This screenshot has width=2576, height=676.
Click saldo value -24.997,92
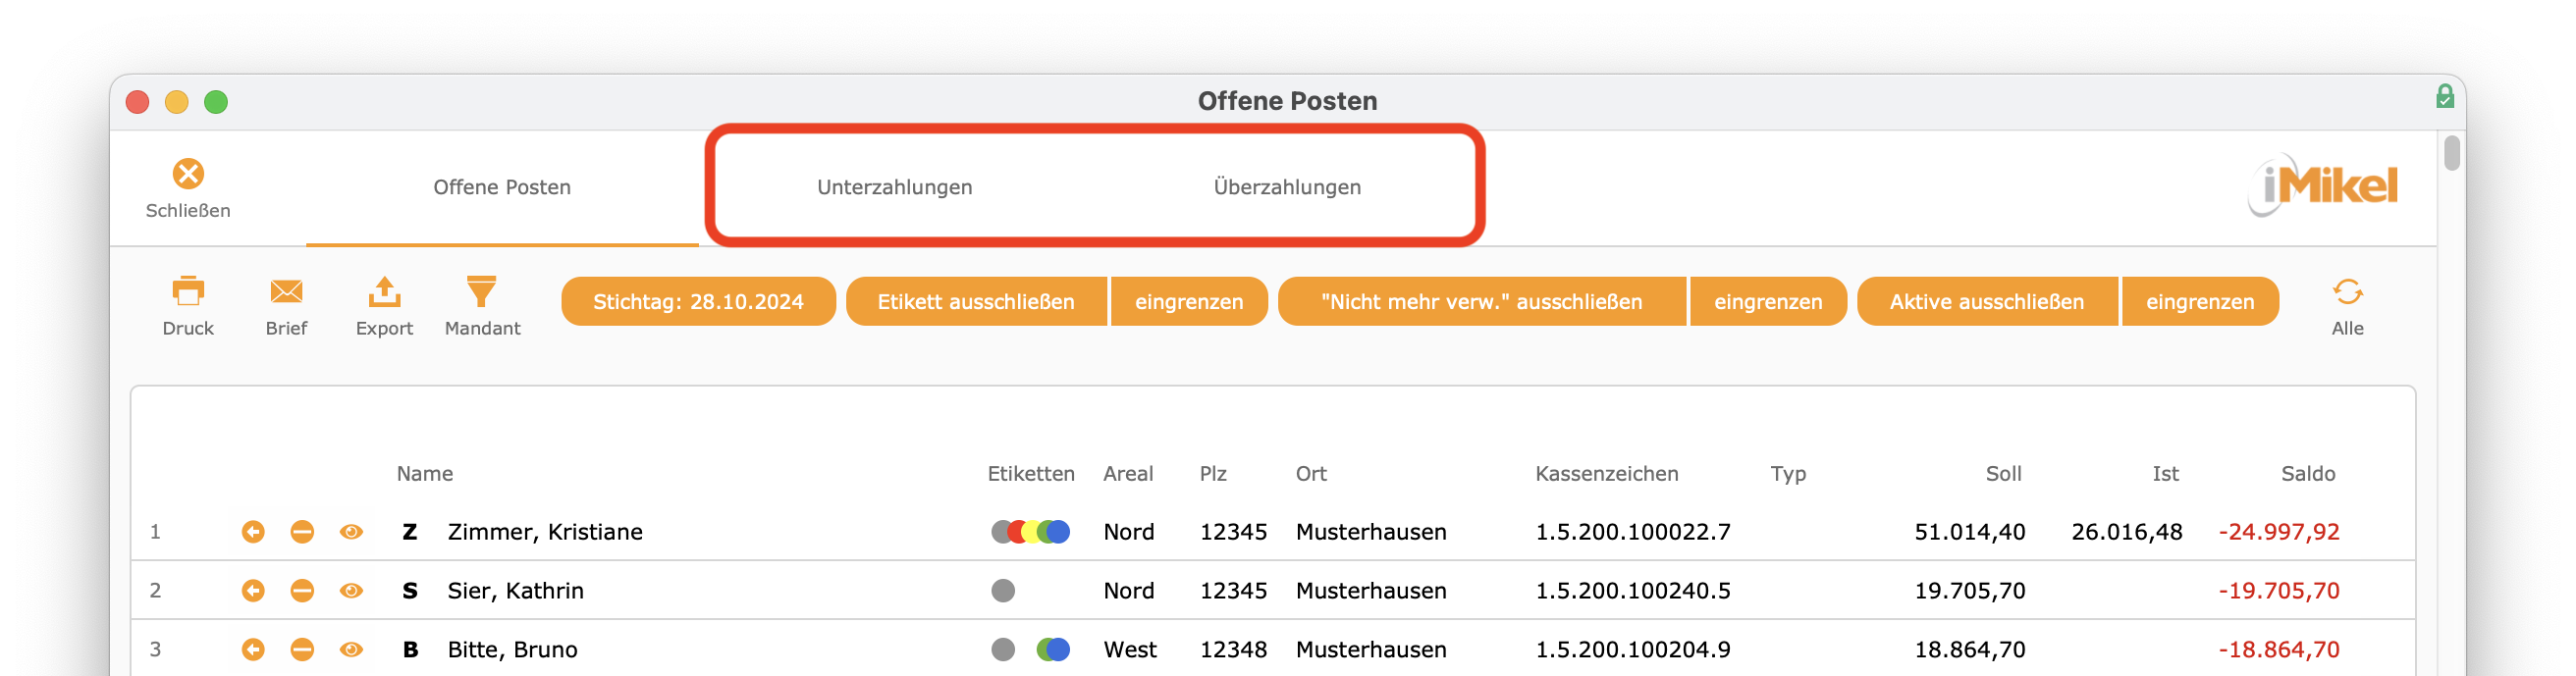coord(2279,532)
